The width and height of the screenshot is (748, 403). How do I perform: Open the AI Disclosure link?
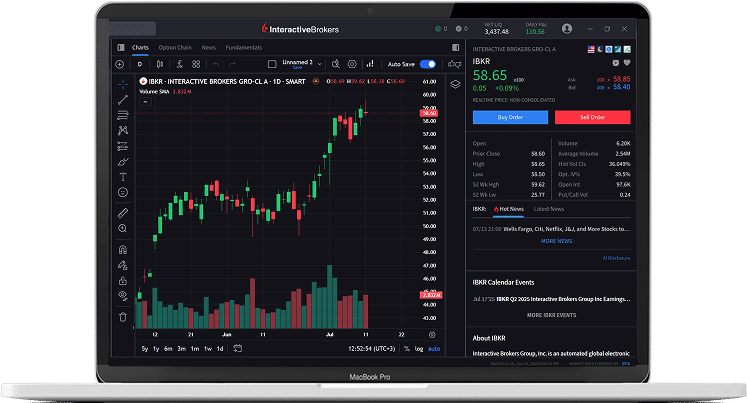[x=616, y=258]
